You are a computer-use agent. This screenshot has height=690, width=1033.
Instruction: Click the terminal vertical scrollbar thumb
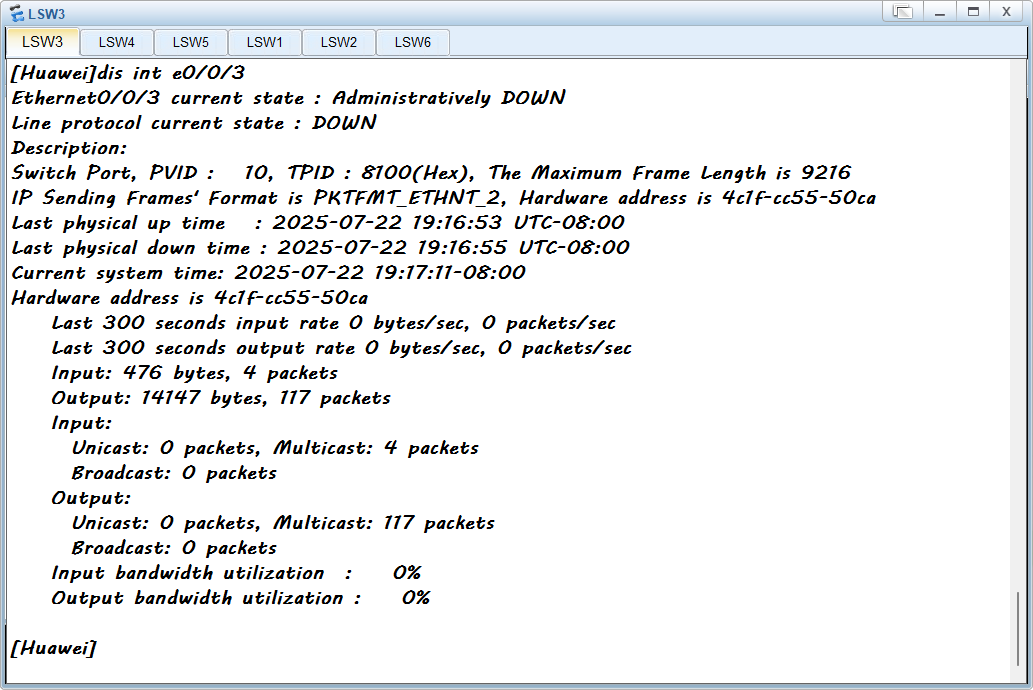point(1018,629)
